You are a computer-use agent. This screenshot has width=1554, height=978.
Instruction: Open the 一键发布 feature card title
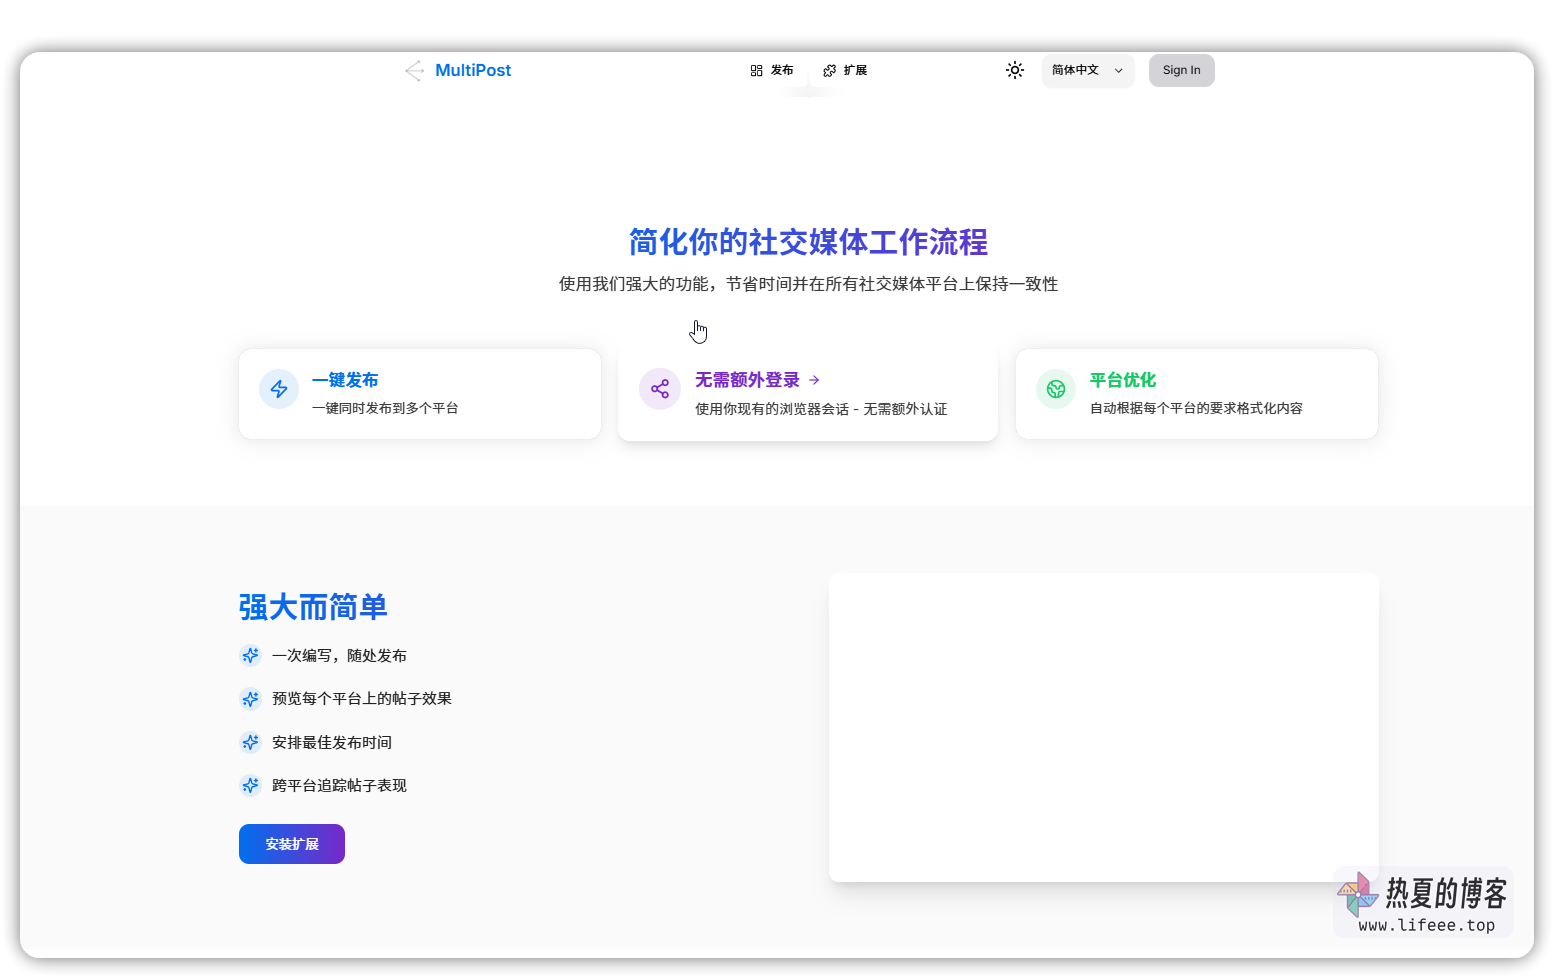point(345,380)
